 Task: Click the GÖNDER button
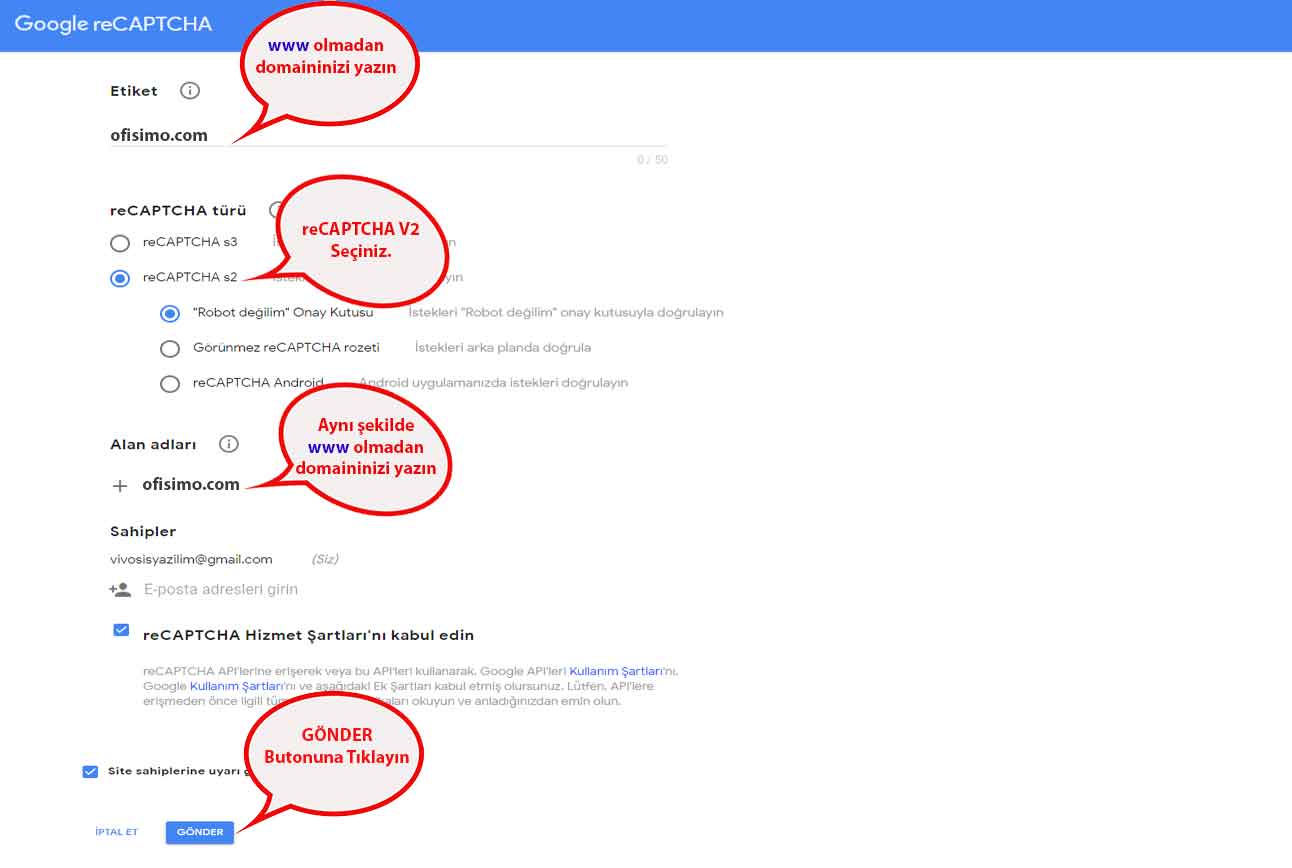click(200, 832)
